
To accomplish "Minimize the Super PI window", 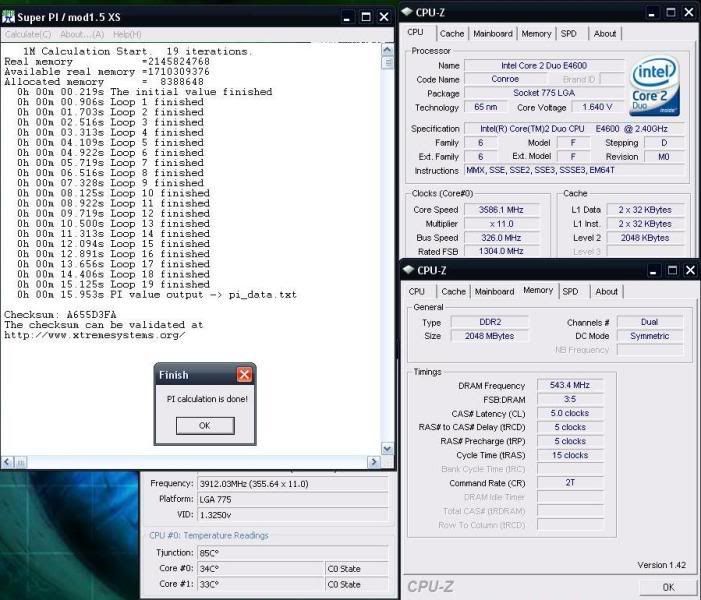I will click(x=345, y=17).
